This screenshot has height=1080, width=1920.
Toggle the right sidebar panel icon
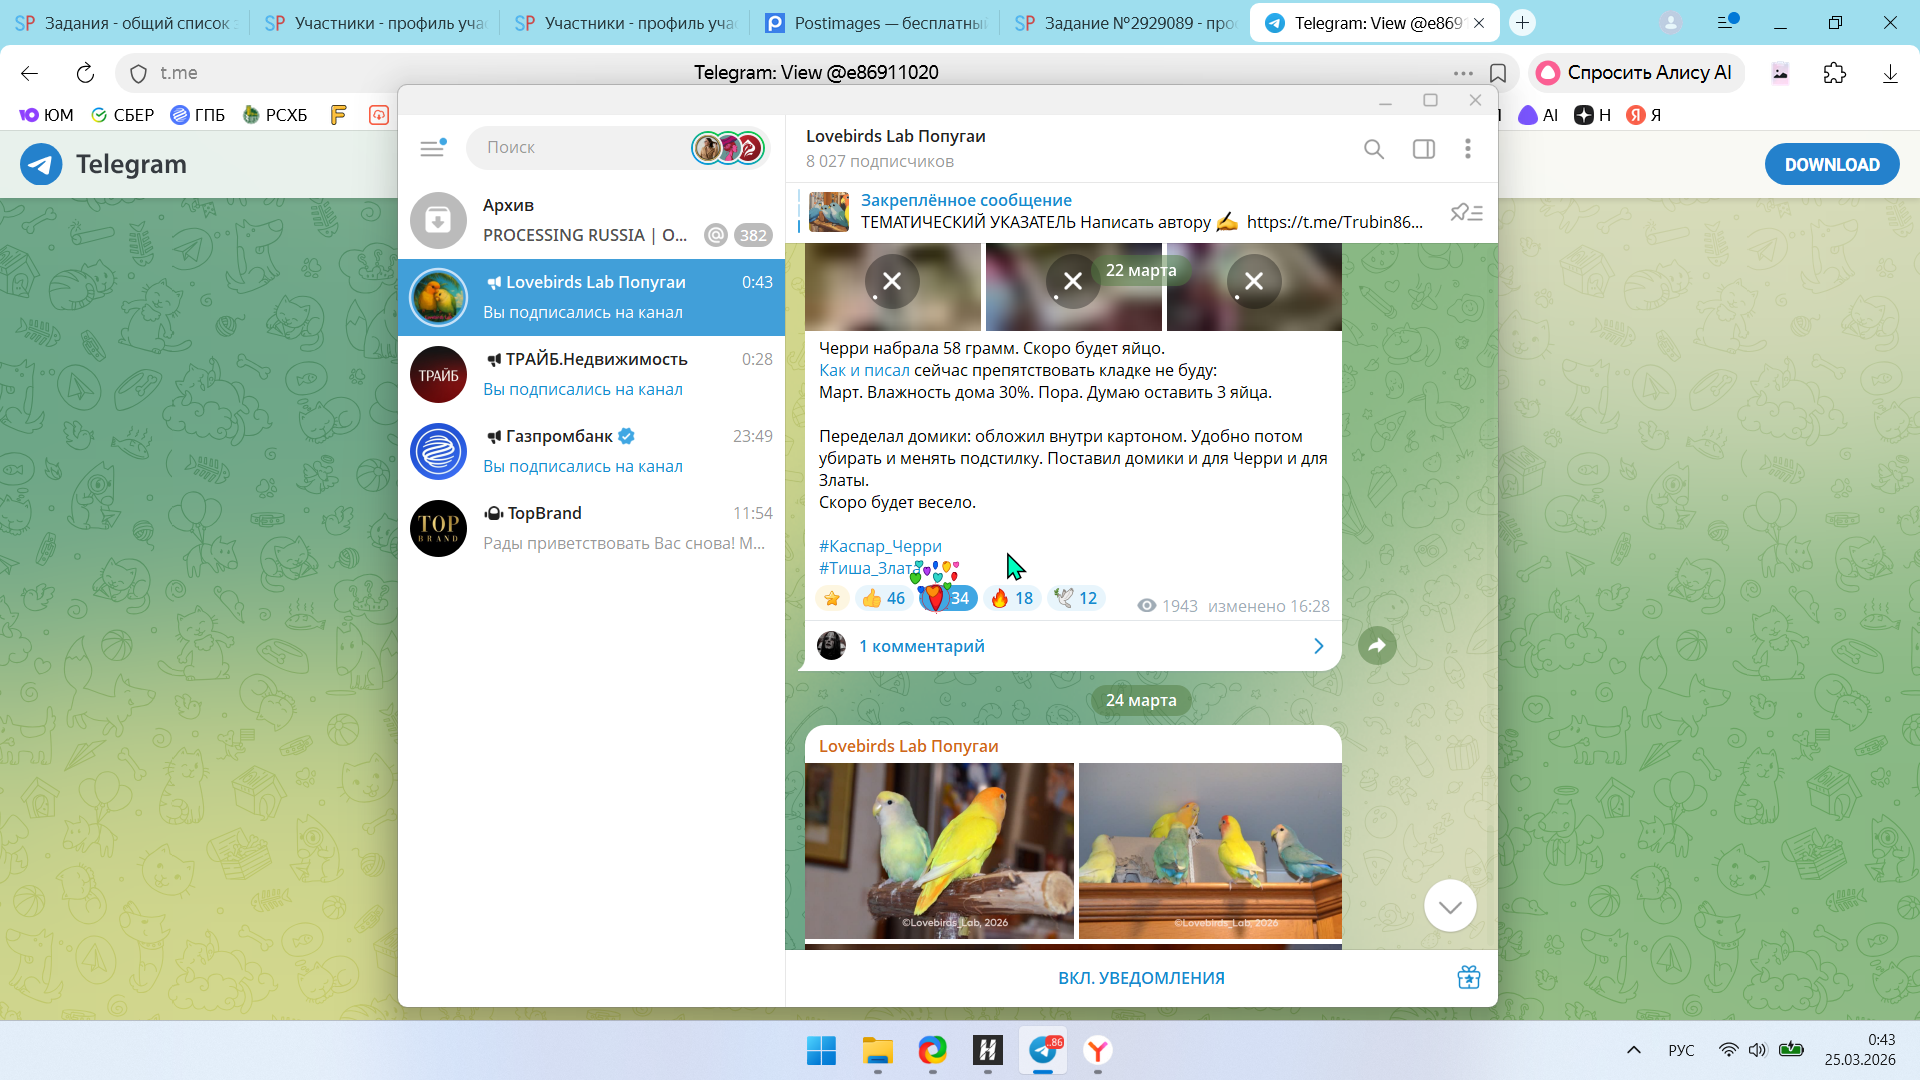pyautogui.click(x=1423, y=149)
